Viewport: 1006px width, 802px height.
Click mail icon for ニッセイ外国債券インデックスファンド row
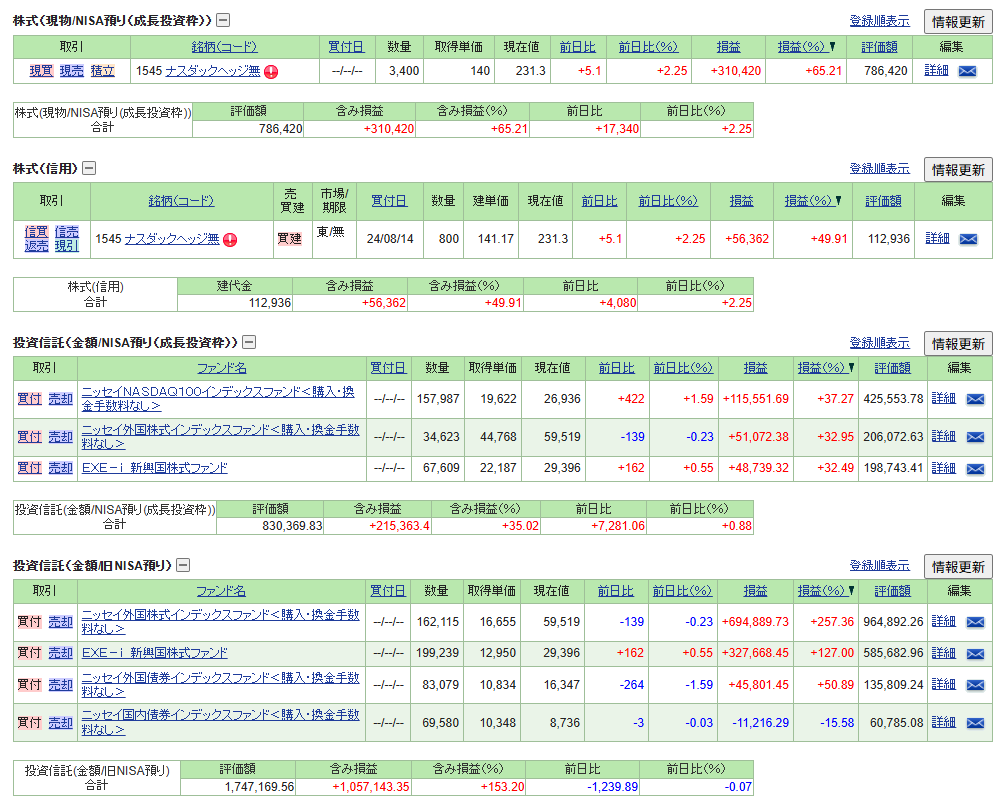tap(975, 685)
